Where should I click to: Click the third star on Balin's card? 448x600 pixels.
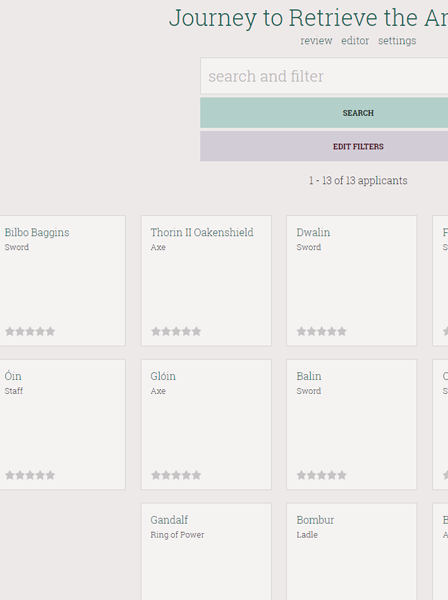click(322, 475)
